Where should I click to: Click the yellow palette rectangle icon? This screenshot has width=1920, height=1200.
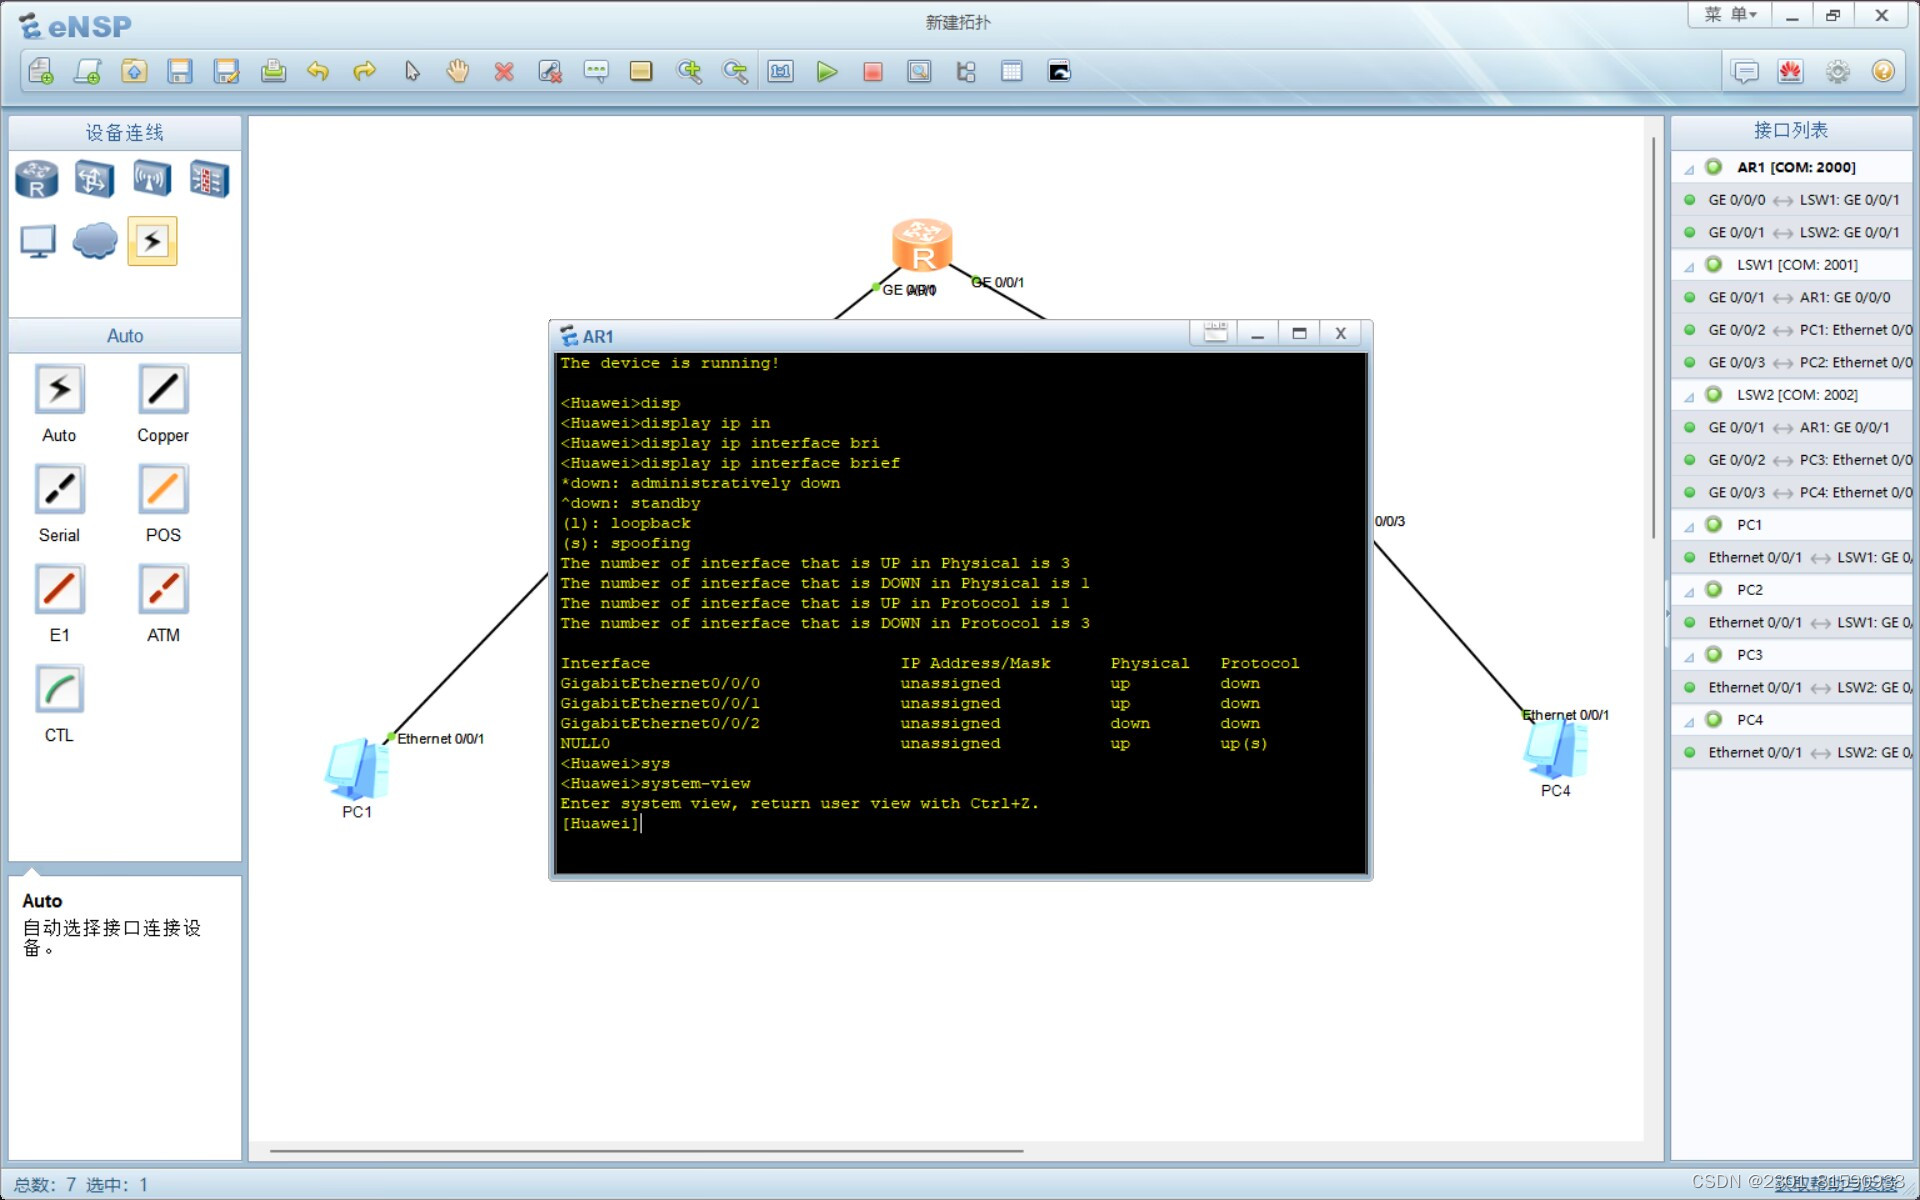tap(641, 71)
